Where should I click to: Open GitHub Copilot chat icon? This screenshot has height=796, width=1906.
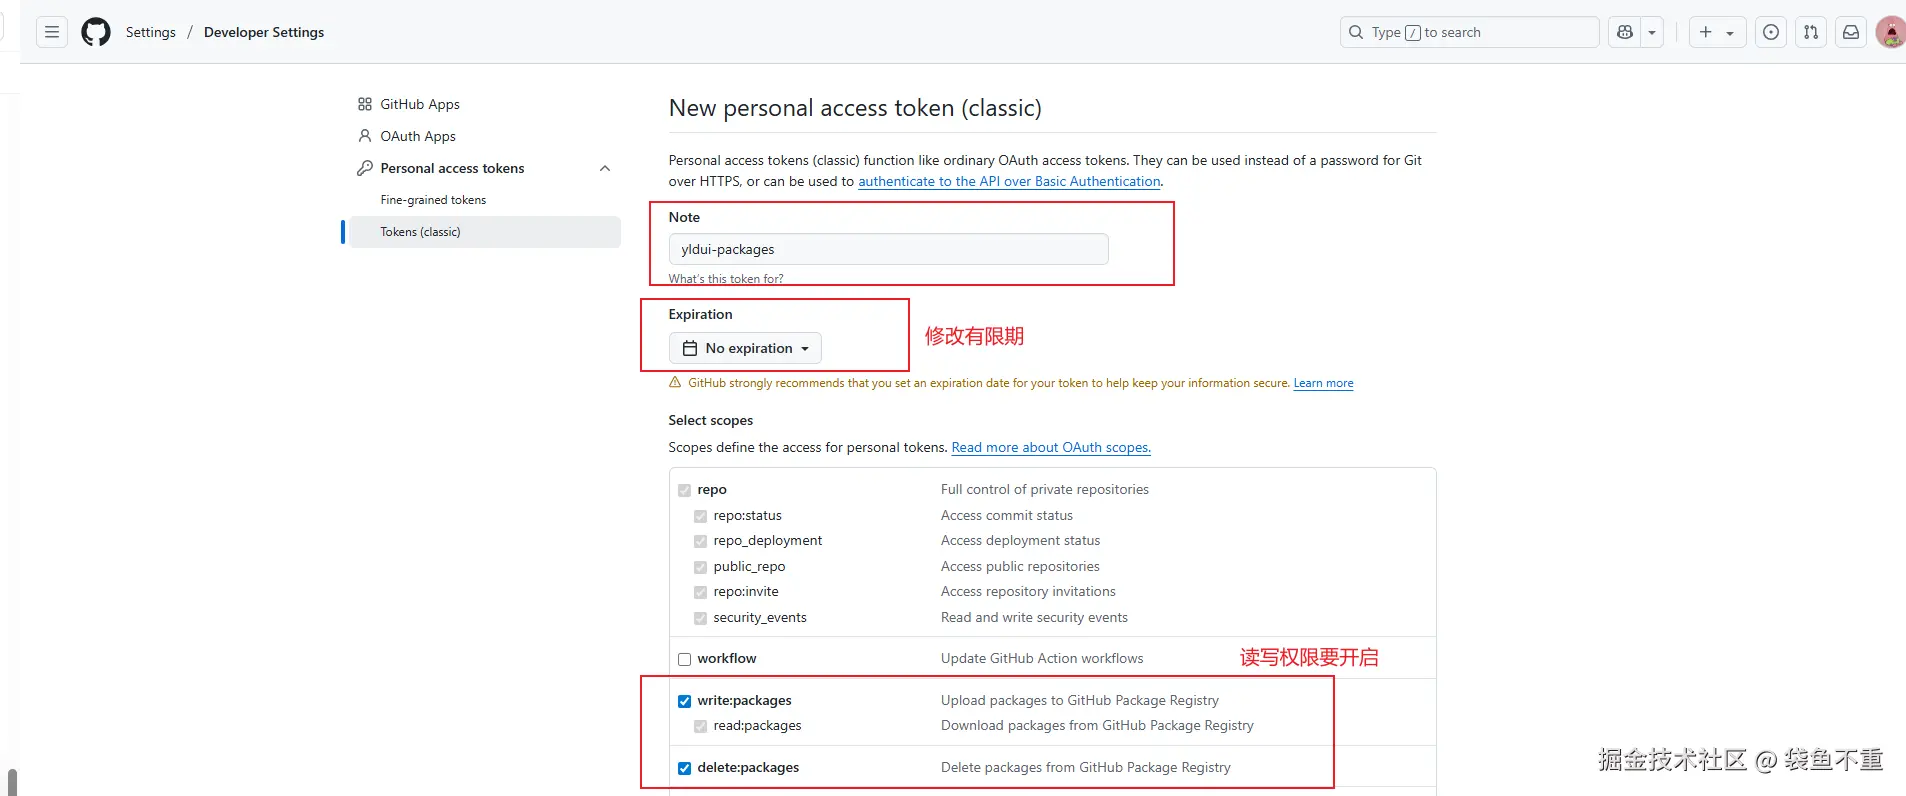click(x=1625, y=32)
